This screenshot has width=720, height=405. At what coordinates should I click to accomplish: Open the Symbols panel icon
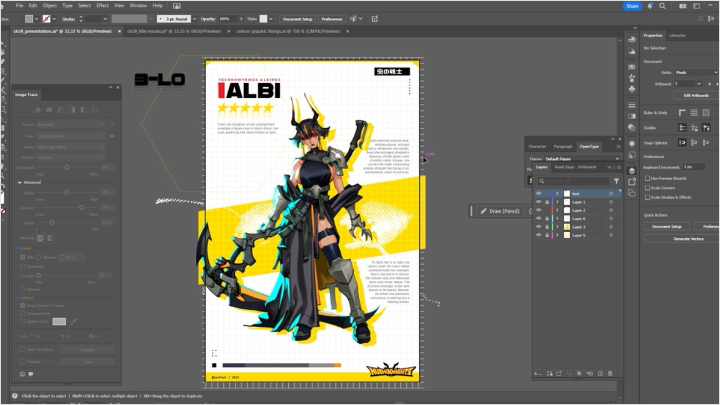pos(632,89)
